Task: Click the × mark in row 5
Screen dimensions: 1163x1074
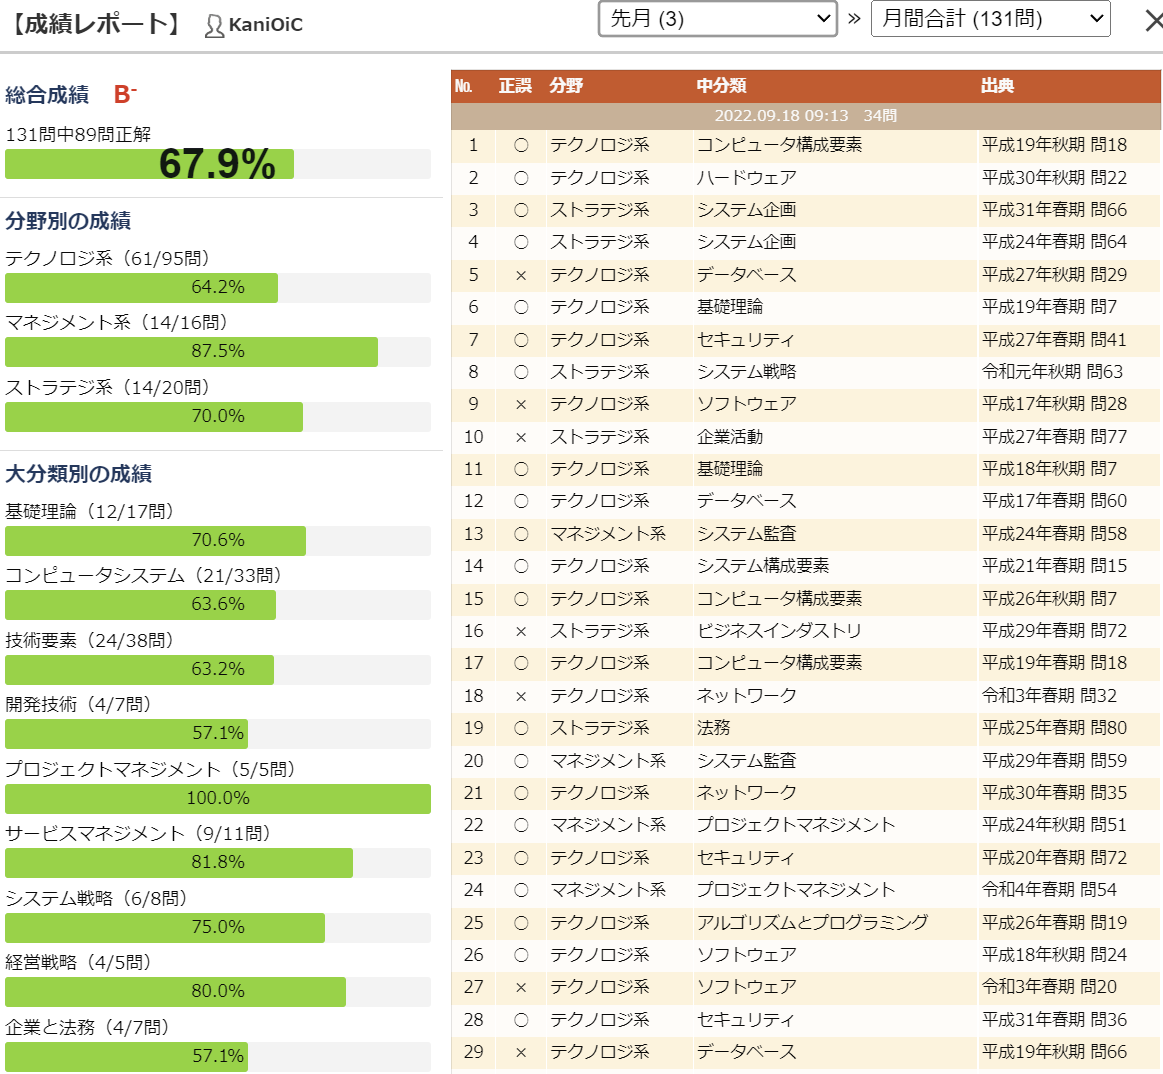Action: pyautogui.click(x=521, y=276)
